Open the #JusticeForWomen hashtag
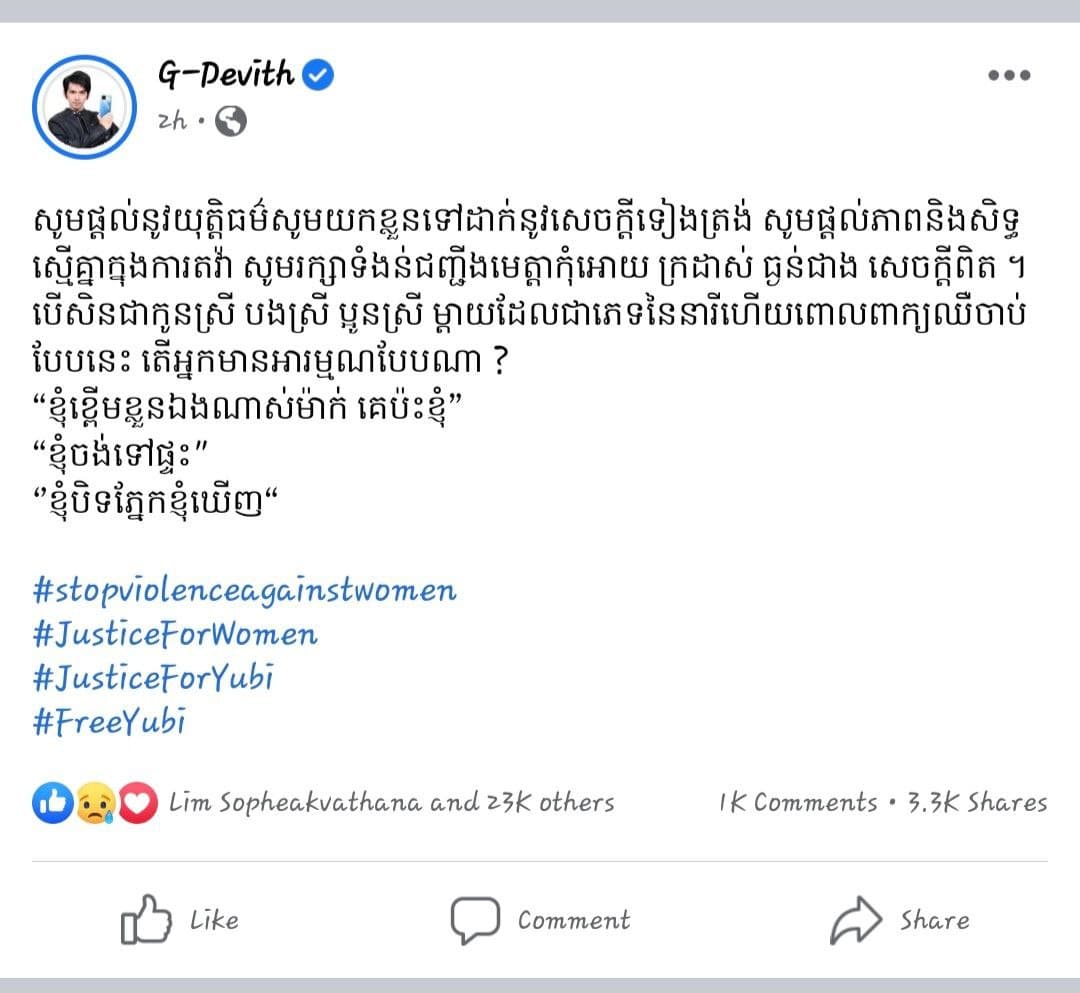The image size is (1080, 993). tap(175, 634)
